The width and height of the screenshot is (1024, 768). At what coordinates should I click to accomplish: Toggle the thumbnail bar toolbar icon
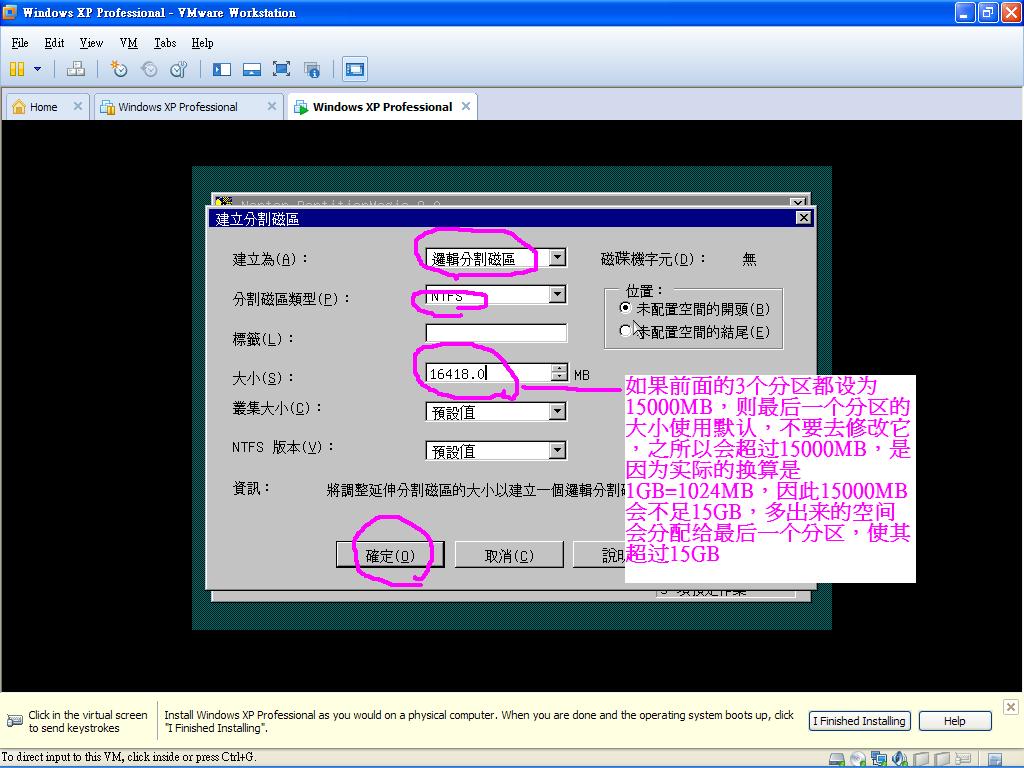[251, 69]
